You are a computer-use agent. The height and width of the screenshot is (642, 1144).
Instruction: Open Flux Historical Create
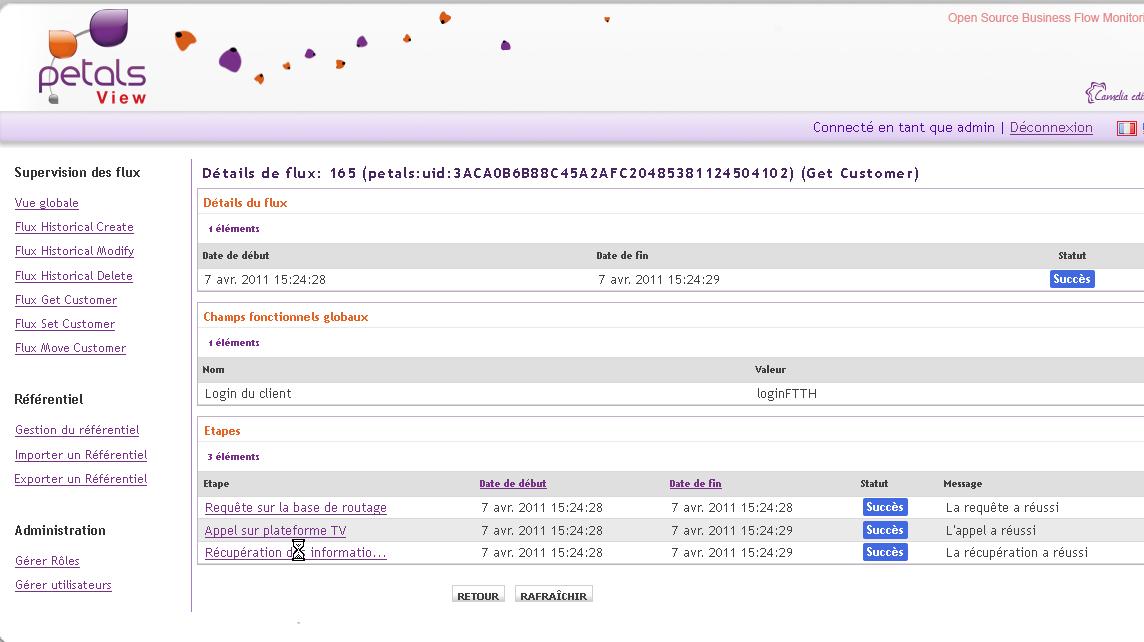tap(74, 227)
